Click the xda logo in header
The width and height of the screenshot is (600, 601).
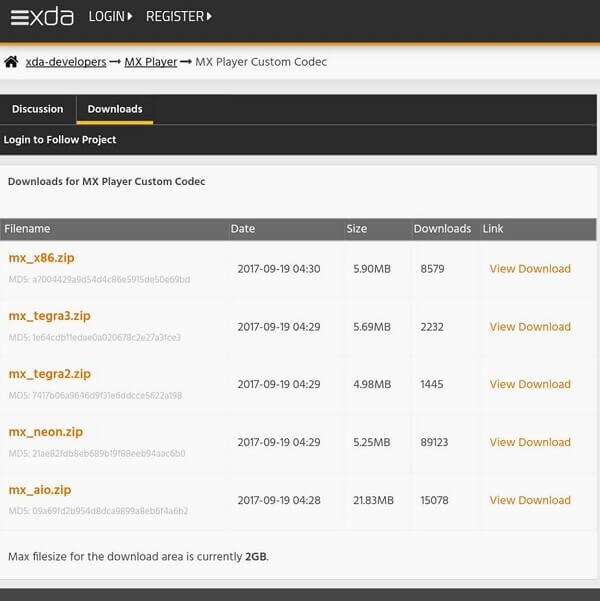point(41,17)
